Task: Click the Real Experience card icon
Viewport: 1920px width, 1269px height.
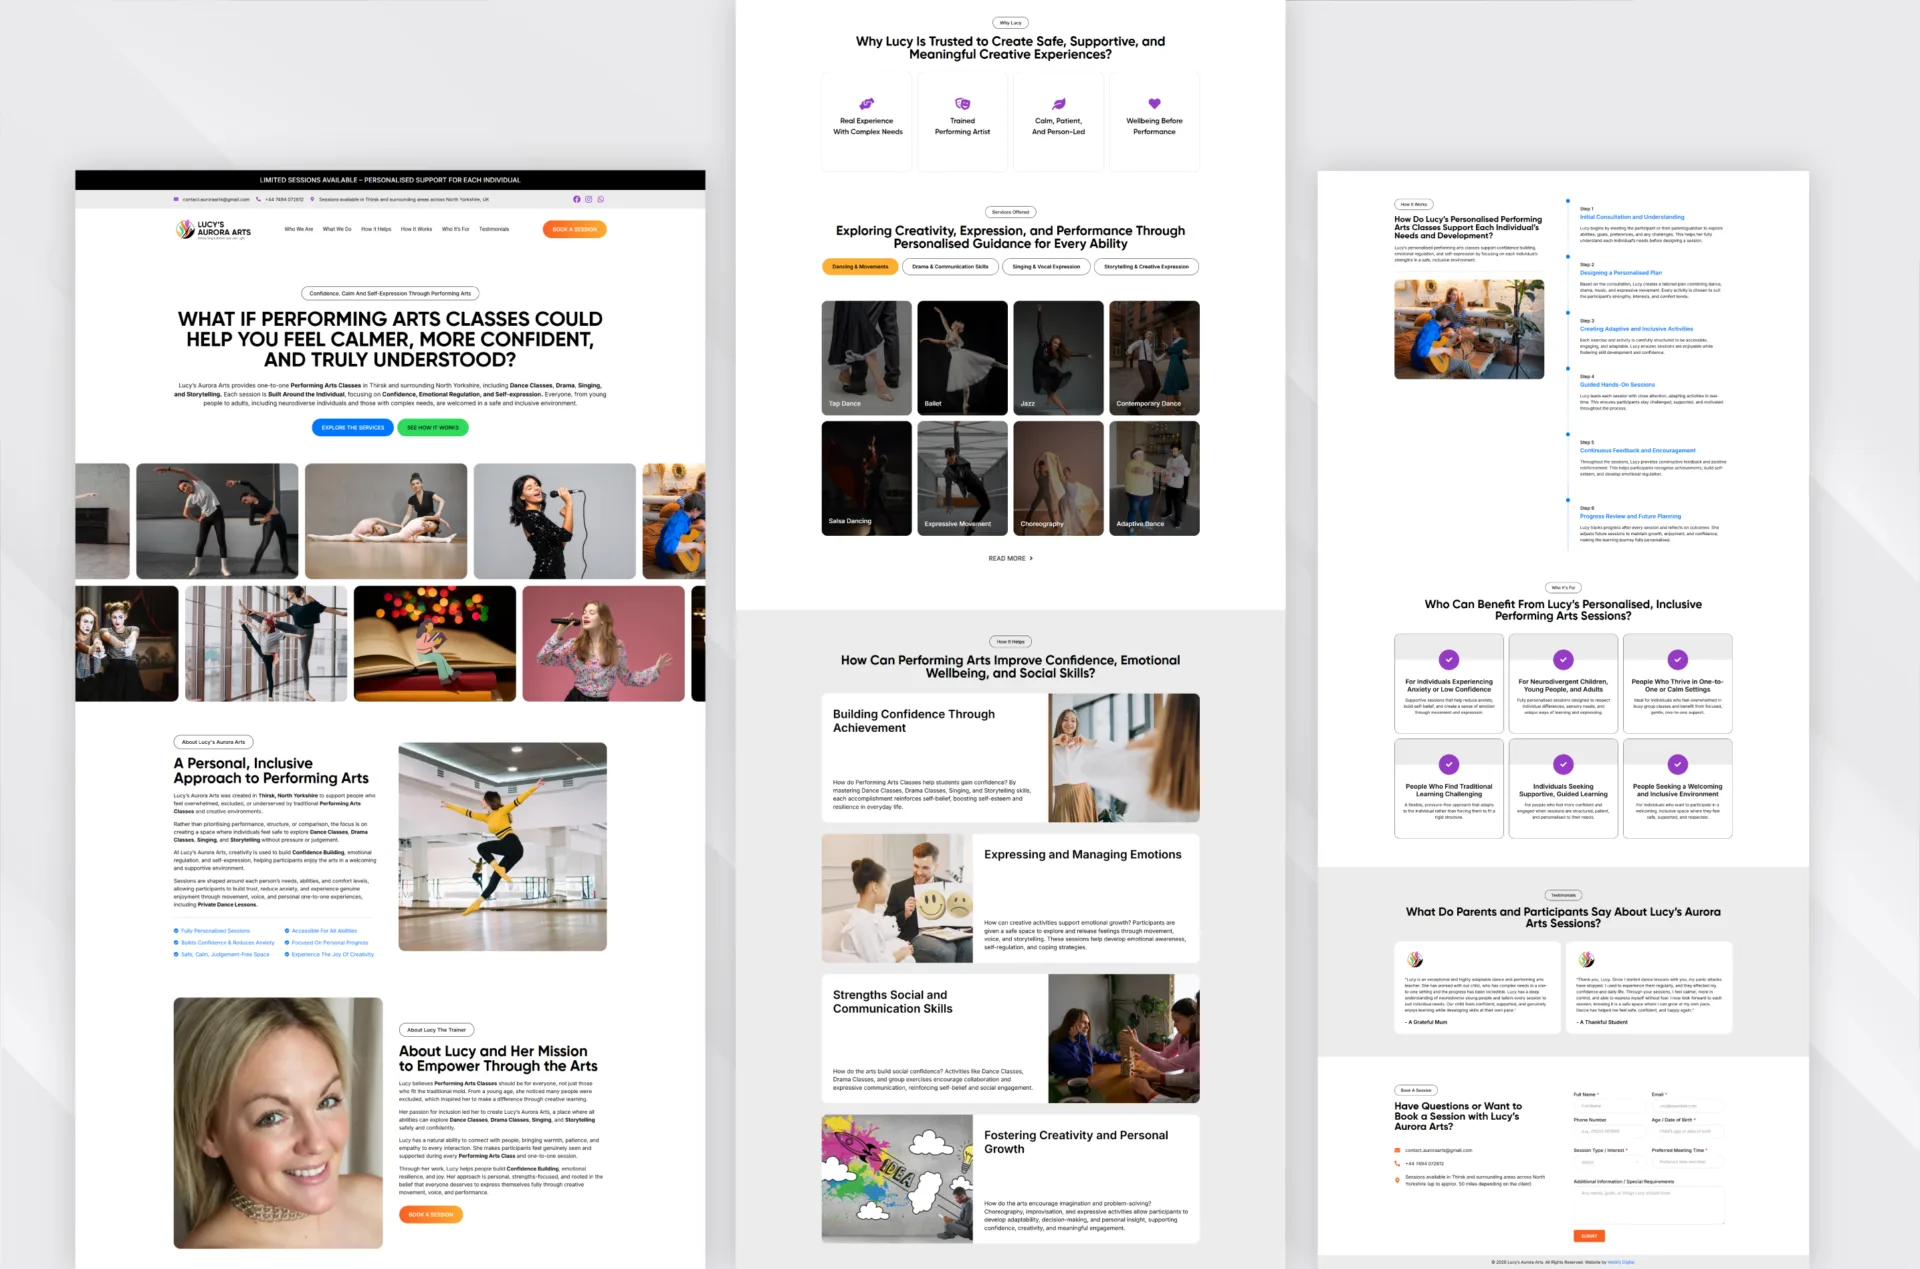Action: pos(867,103)
